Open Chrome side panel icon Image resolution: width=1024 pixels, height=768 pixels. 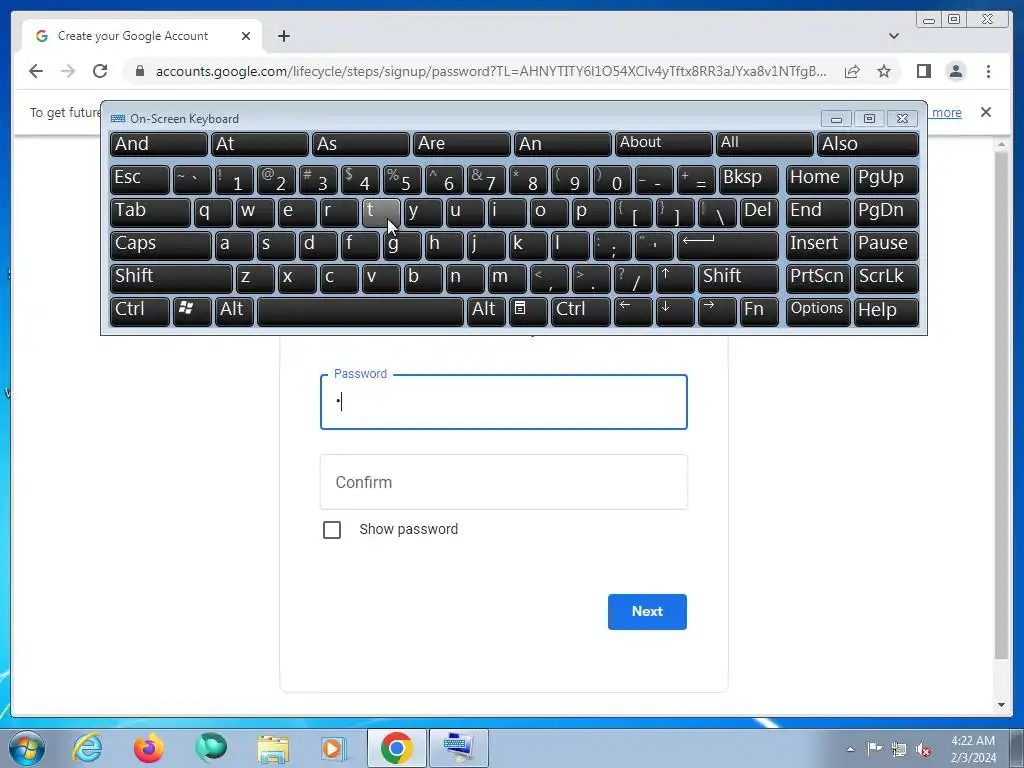click(x=923, y=71)
